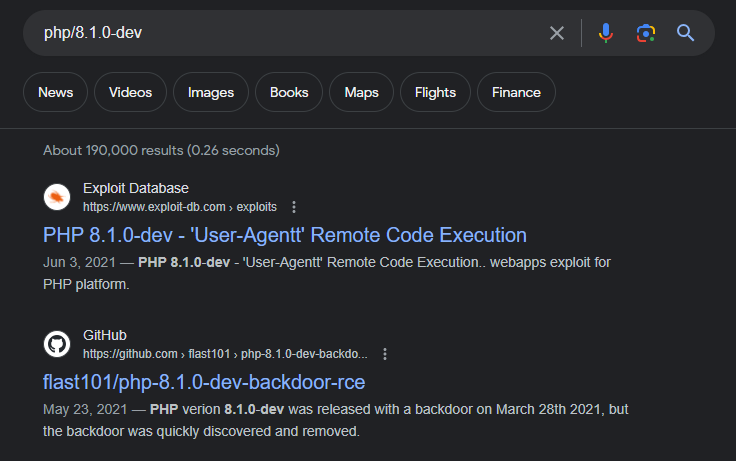Open more options for Exploit Database result

(x=294, y=207)
